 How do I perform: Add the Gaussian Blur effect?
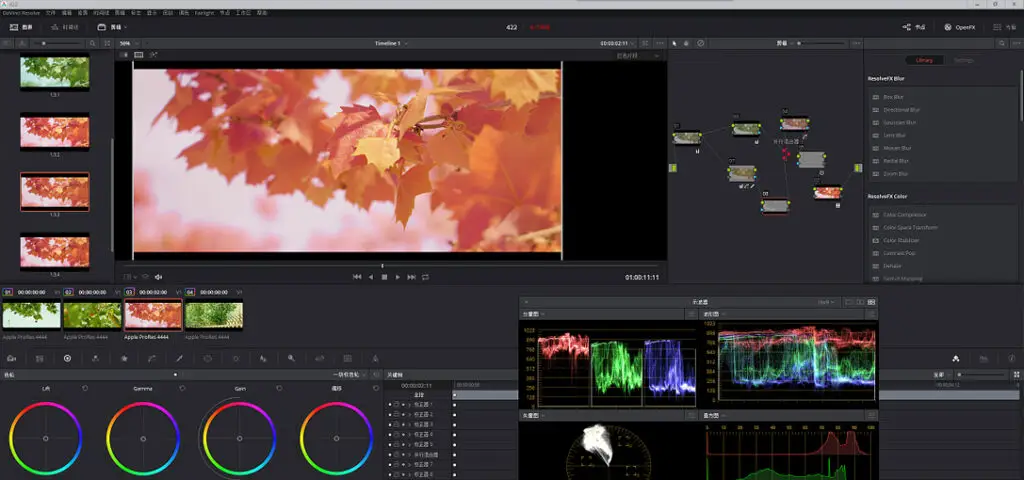899,122
